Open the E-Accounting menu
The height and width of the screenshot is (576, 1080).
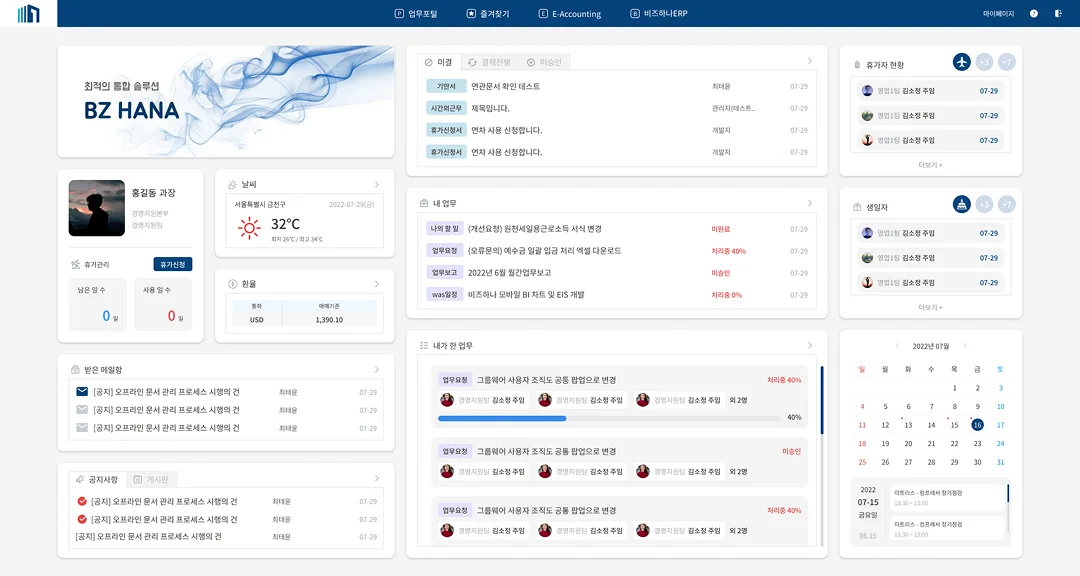click(570, 14)
